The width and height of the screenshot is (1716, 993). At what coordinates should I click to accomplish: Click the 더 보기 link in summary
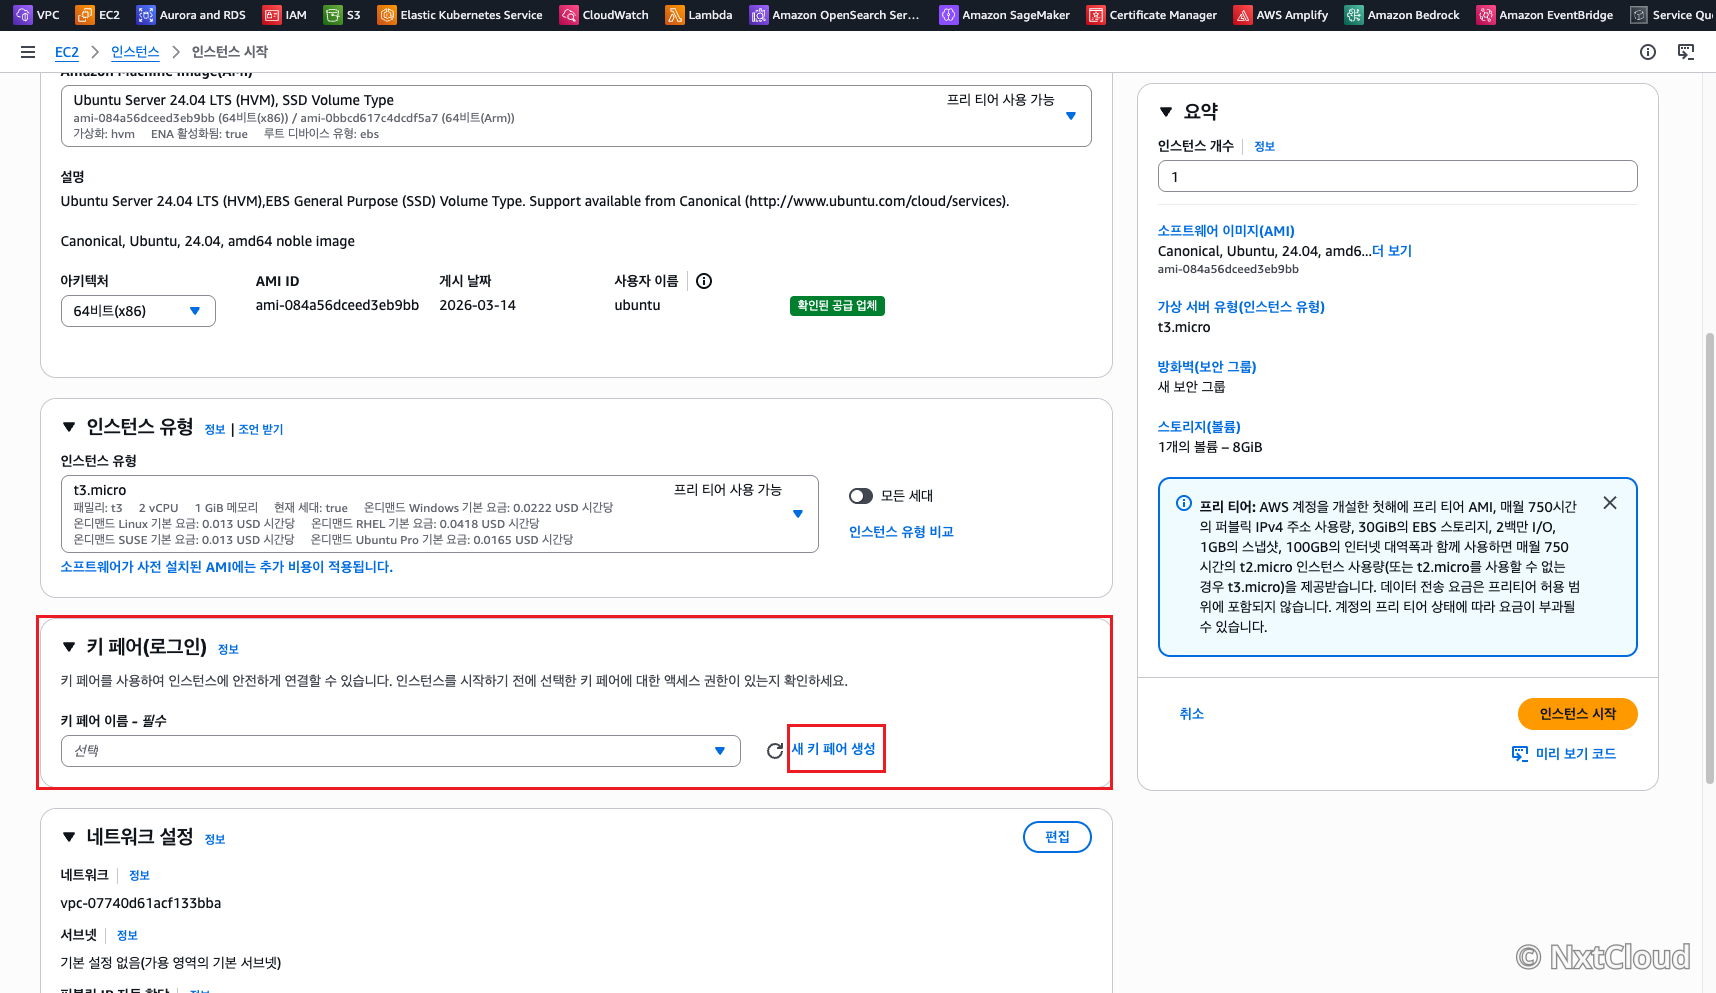coord(1392,251)
